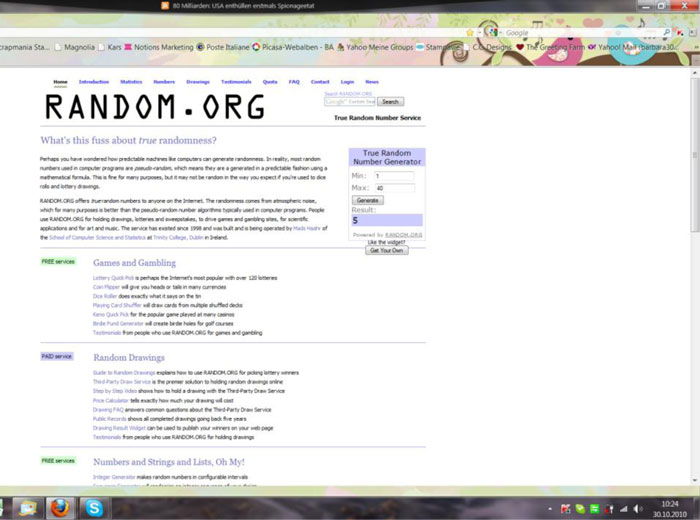
Task: Open the Yahoo! Mail bookmark
Action: (x=632, y=47)
